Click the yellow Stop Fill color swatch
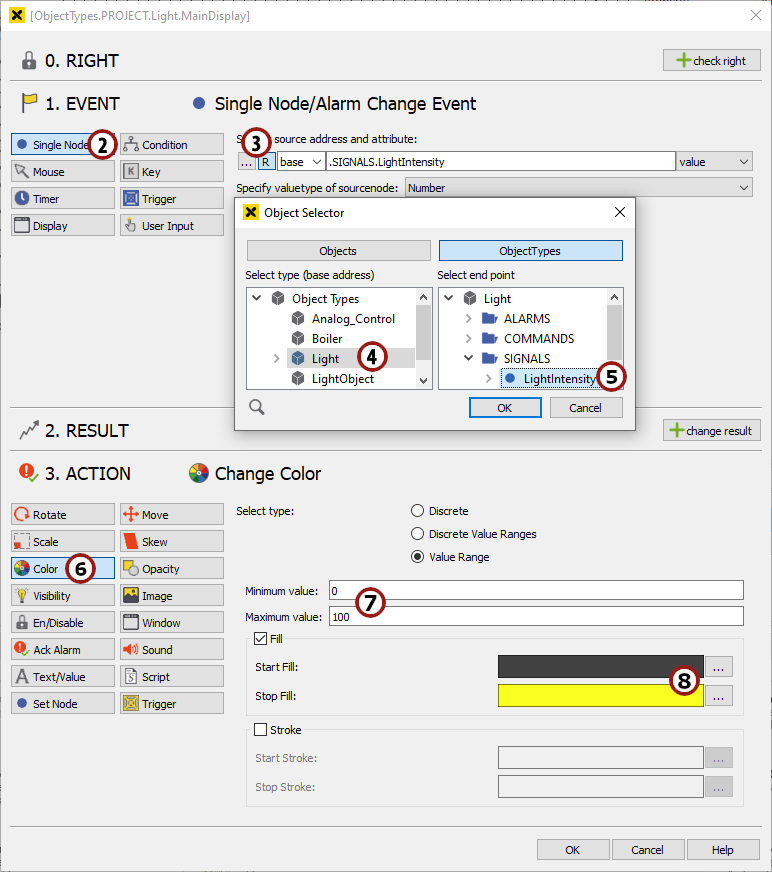Viewport: 772px width, 872px height. coord(600,695)
